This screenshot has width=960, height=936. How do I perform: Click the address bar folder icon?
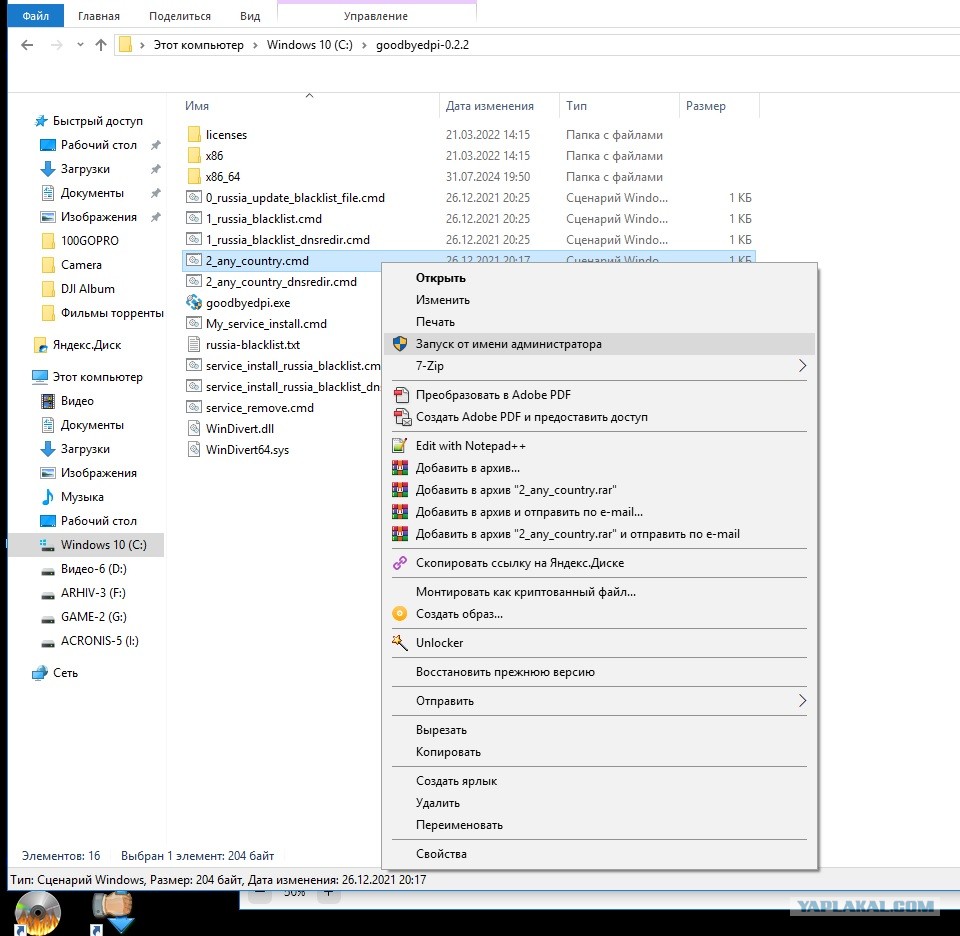[x=126, y=45]
